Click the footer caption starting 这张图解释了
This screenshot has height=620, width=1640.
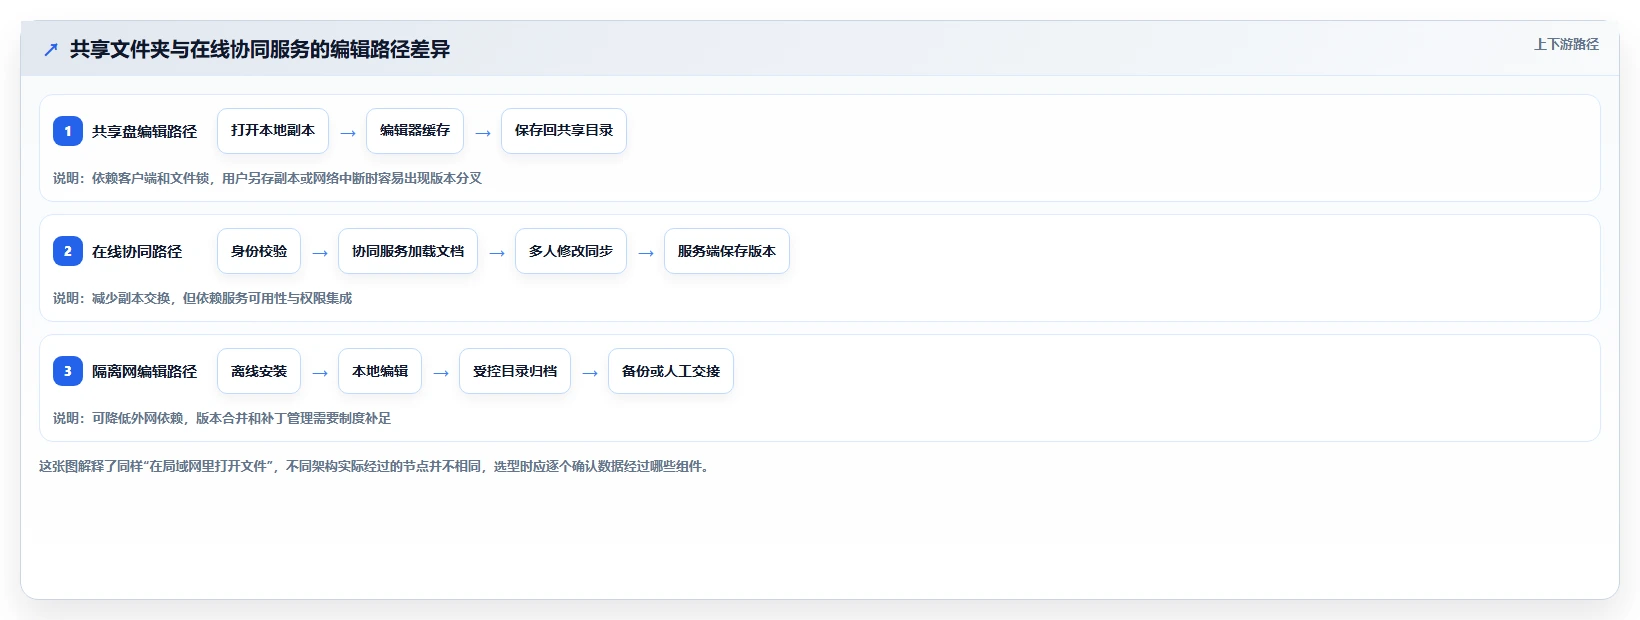pos(377,466)
